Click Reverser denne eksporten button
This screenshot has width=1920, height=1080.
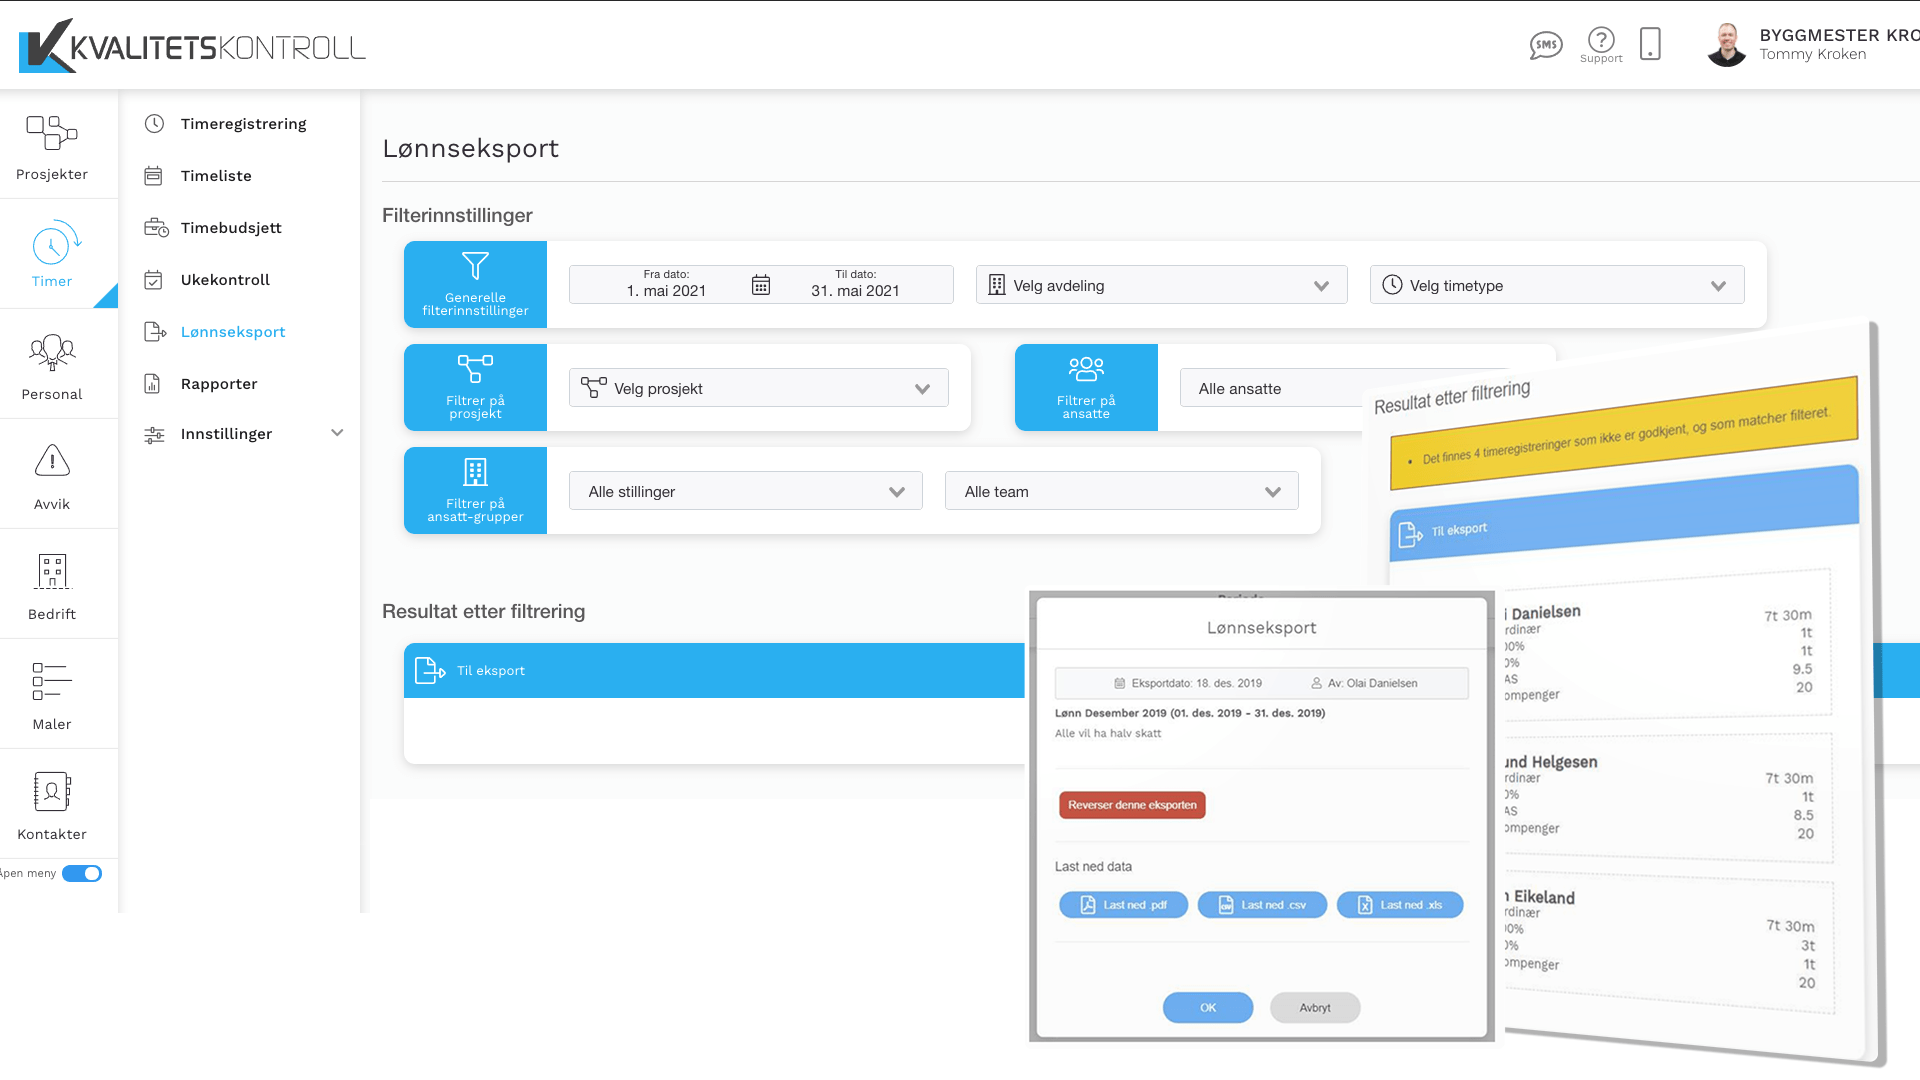pos(1132,805)
